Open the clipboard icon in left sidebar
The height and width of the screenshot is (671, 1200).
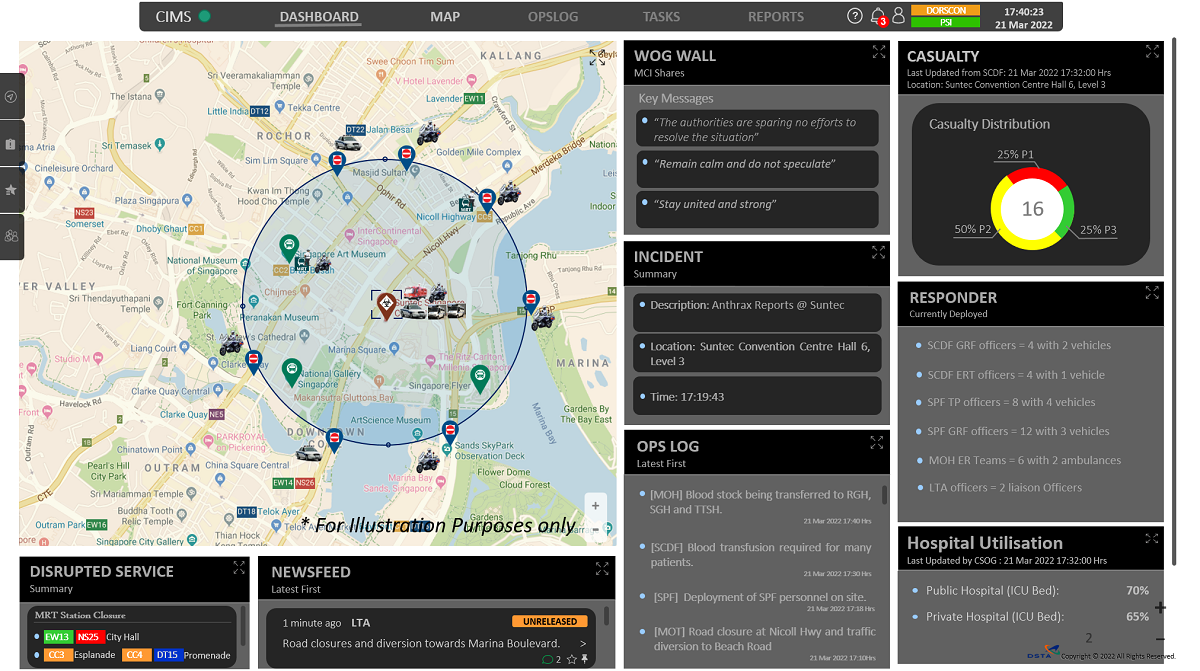point(11,144)
